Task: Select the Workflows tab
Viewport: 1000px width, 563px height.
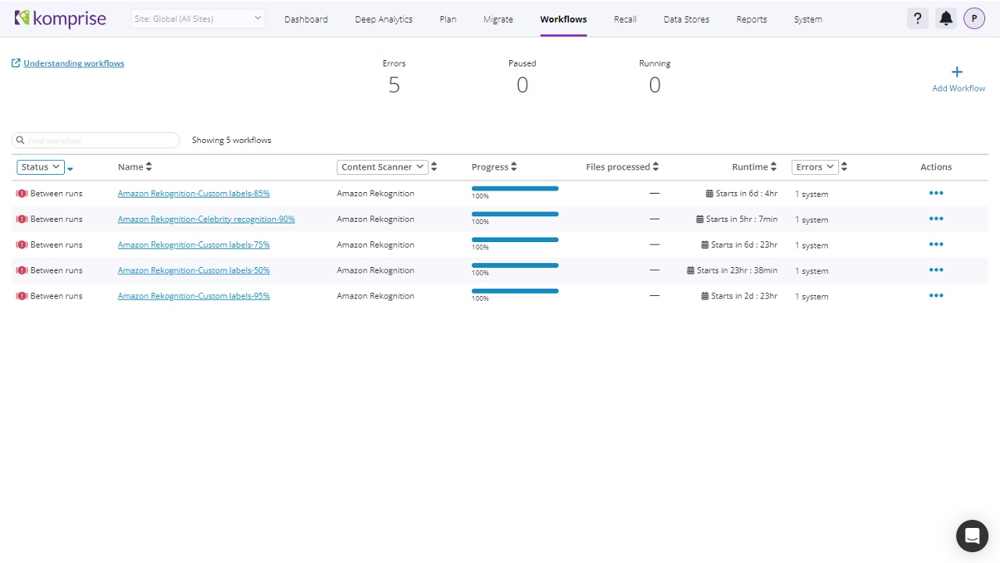Action: click(x=563, y=19)
